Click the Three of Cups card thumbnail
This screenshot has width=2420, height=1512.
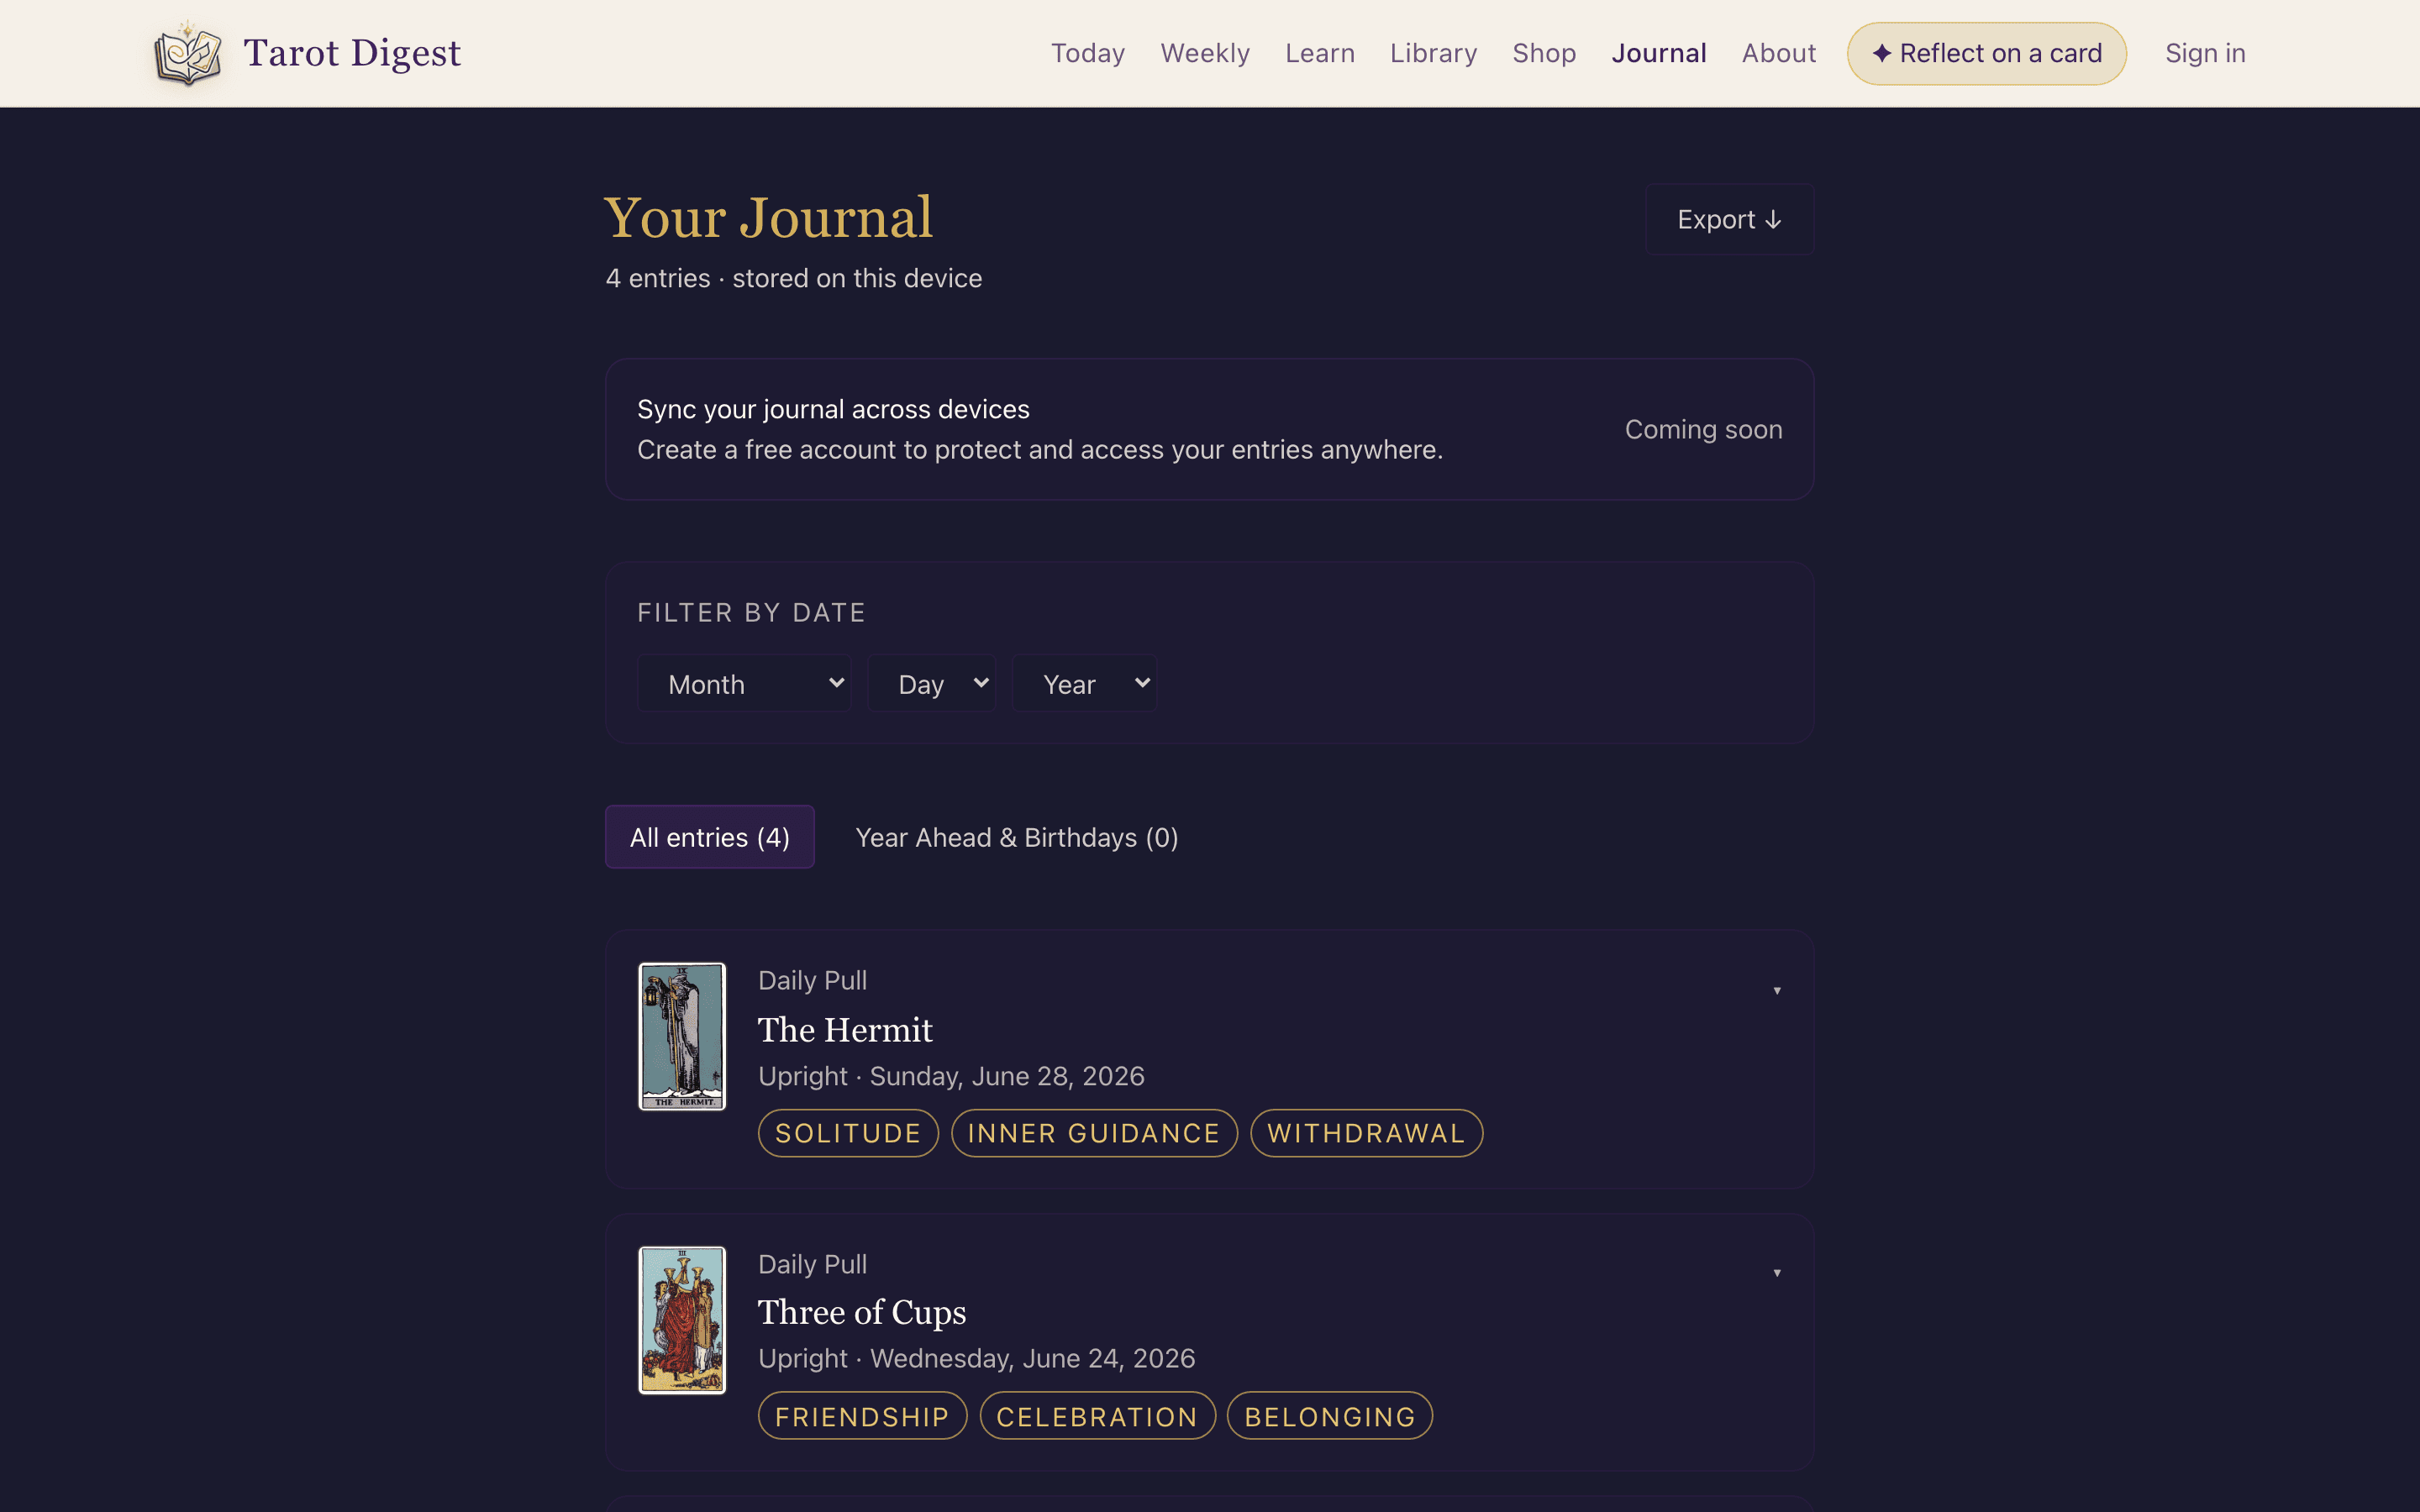tap(682, 1320)
